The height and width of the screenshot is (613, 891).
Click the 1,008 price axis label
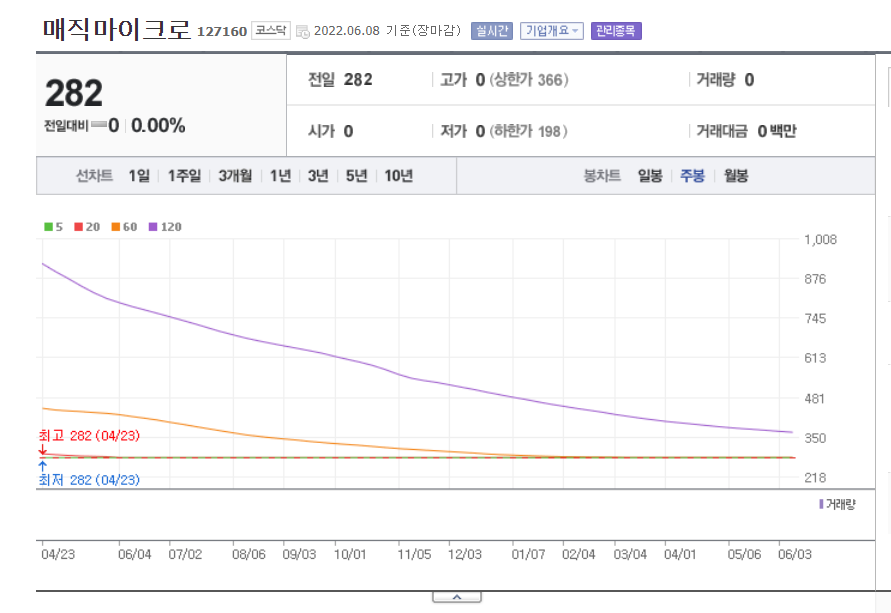point(821,239)
